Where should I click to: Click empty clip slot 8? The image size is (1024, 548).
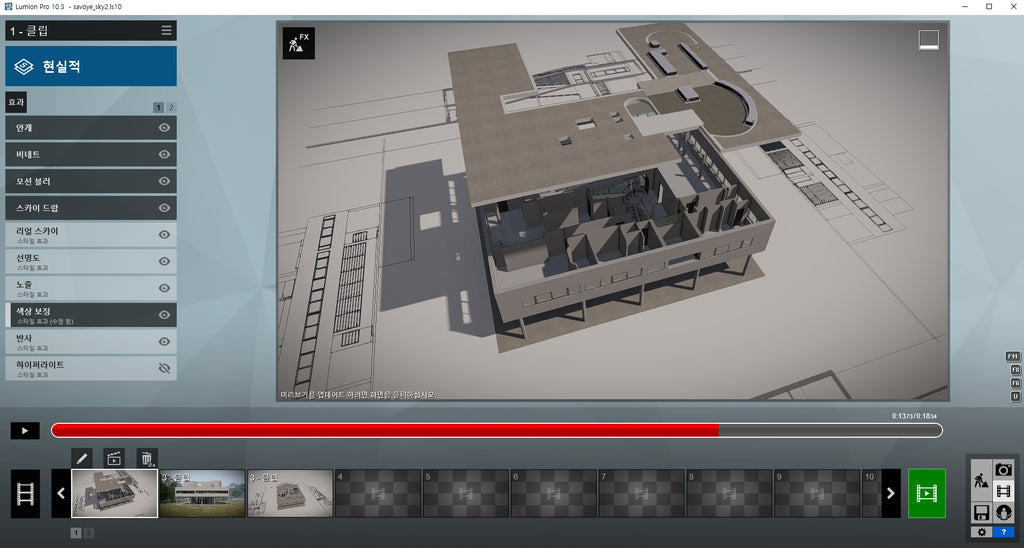729,493
